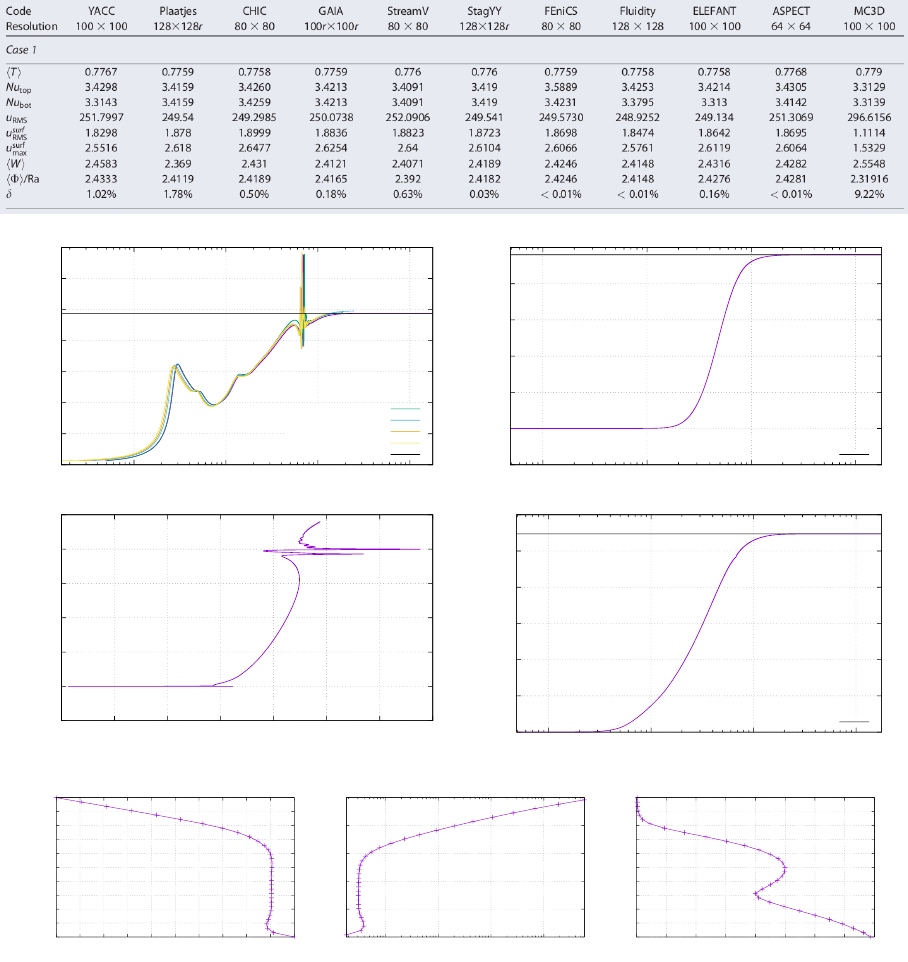Click the value 0.7767 under YACC
This screenshot has width=908, height=962.
coord(101,72)
